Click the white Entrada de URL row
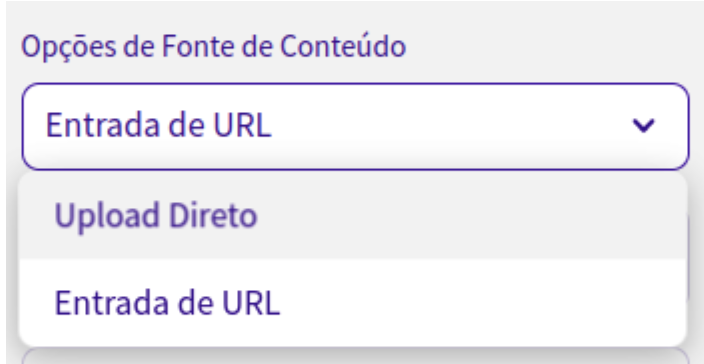This screenshot has width=704, height=364. [x=353, y=303]
